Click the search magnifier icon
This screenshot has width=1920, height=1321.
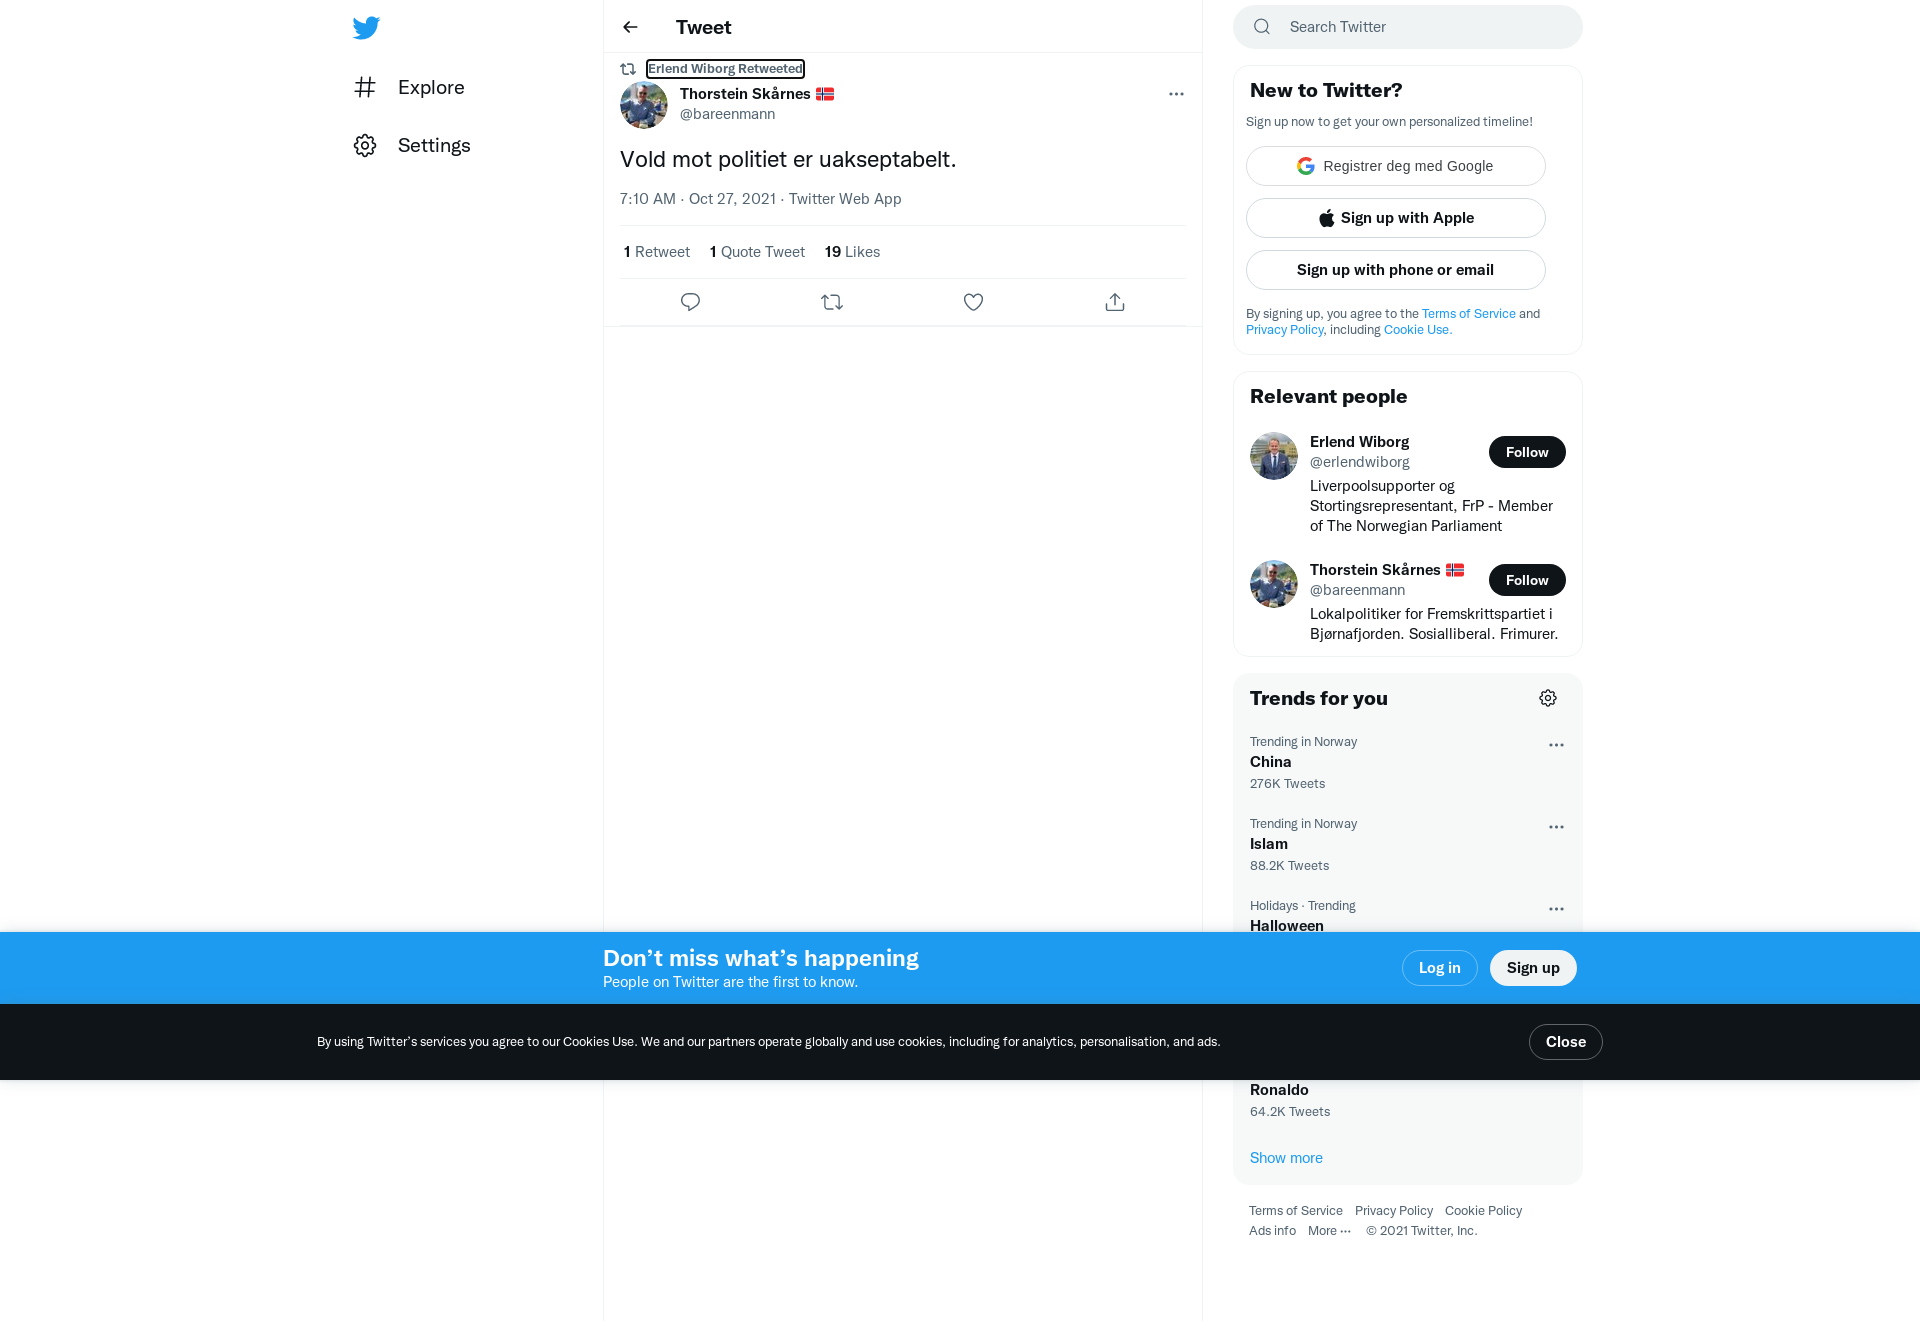click(1262, 27)
